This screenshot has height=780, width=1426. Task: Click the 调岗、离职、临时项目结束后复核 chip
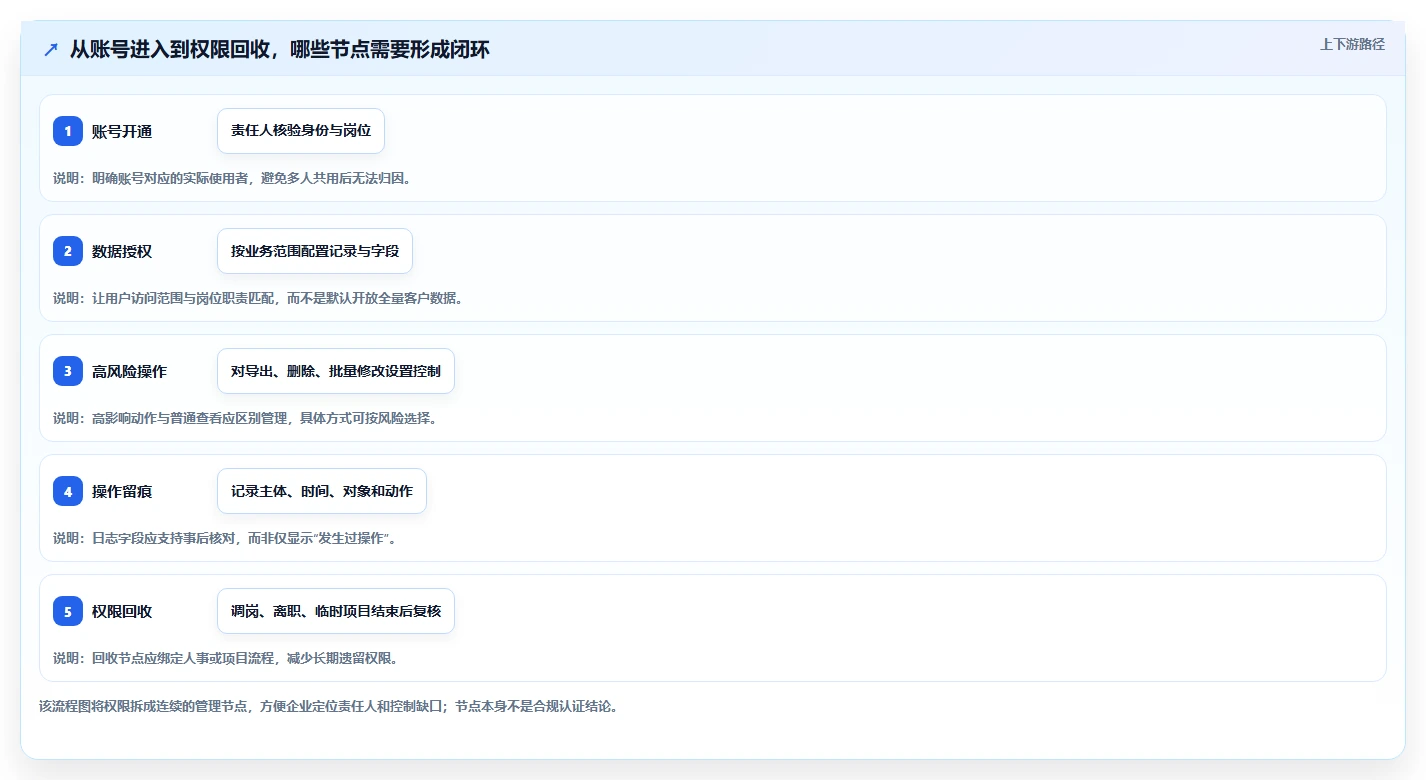[336, 611]
